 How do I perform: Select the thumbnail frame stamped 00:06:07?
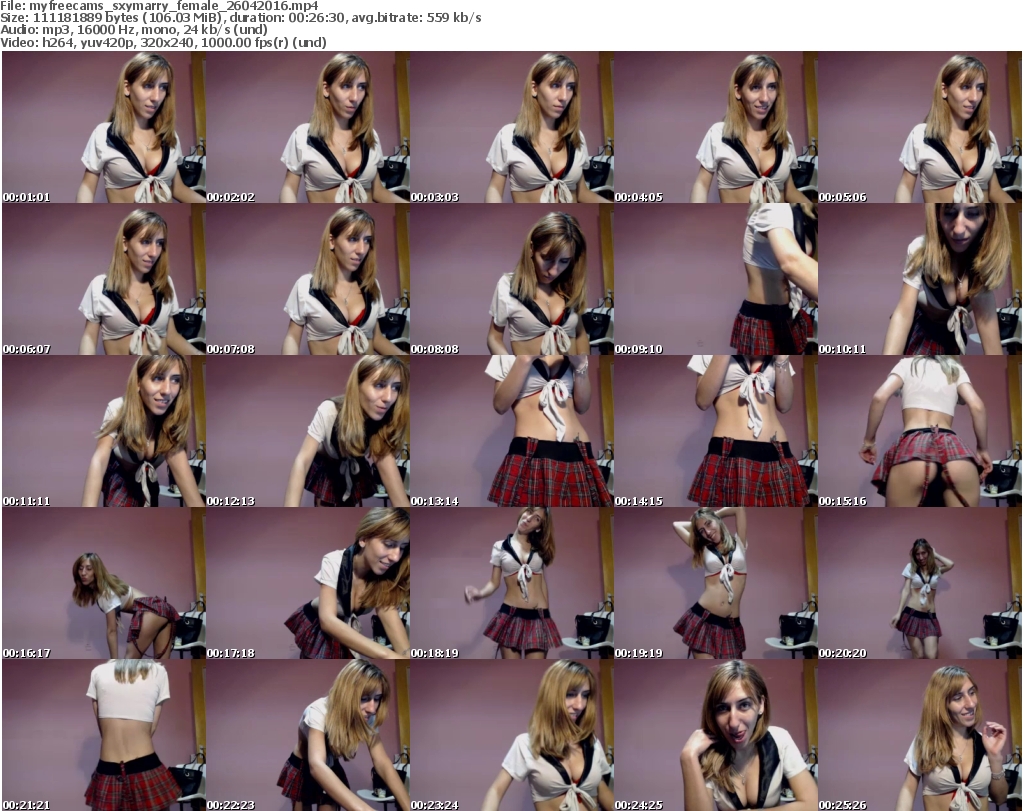104,279
